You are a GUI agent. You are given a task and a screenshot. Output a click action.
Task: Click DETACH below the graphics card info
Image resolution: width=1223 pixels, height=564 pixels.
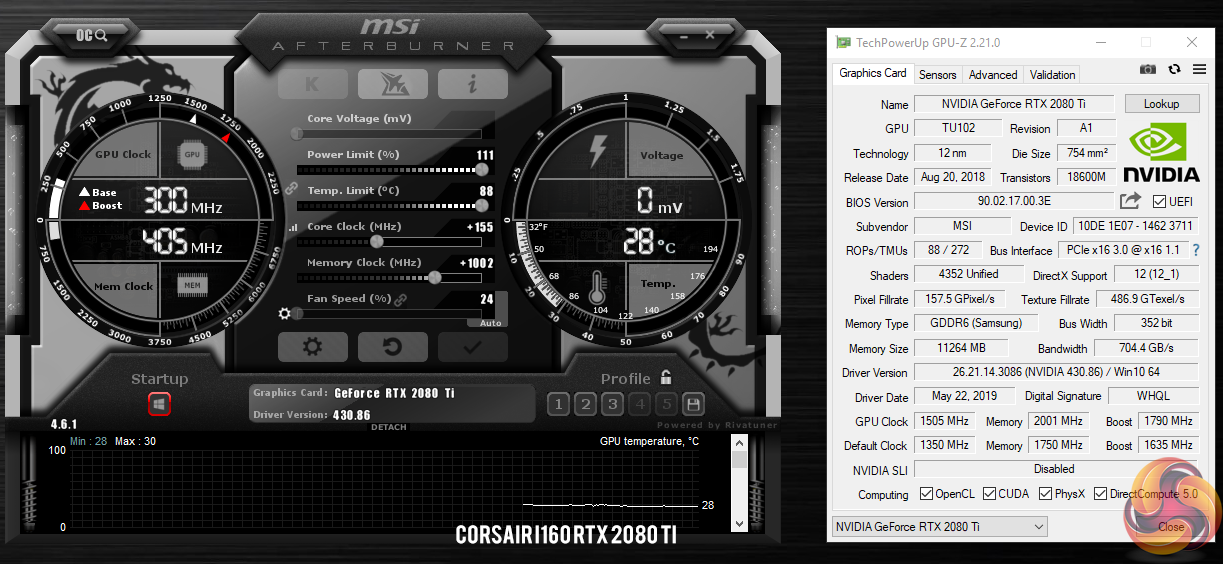pos(389,427)
